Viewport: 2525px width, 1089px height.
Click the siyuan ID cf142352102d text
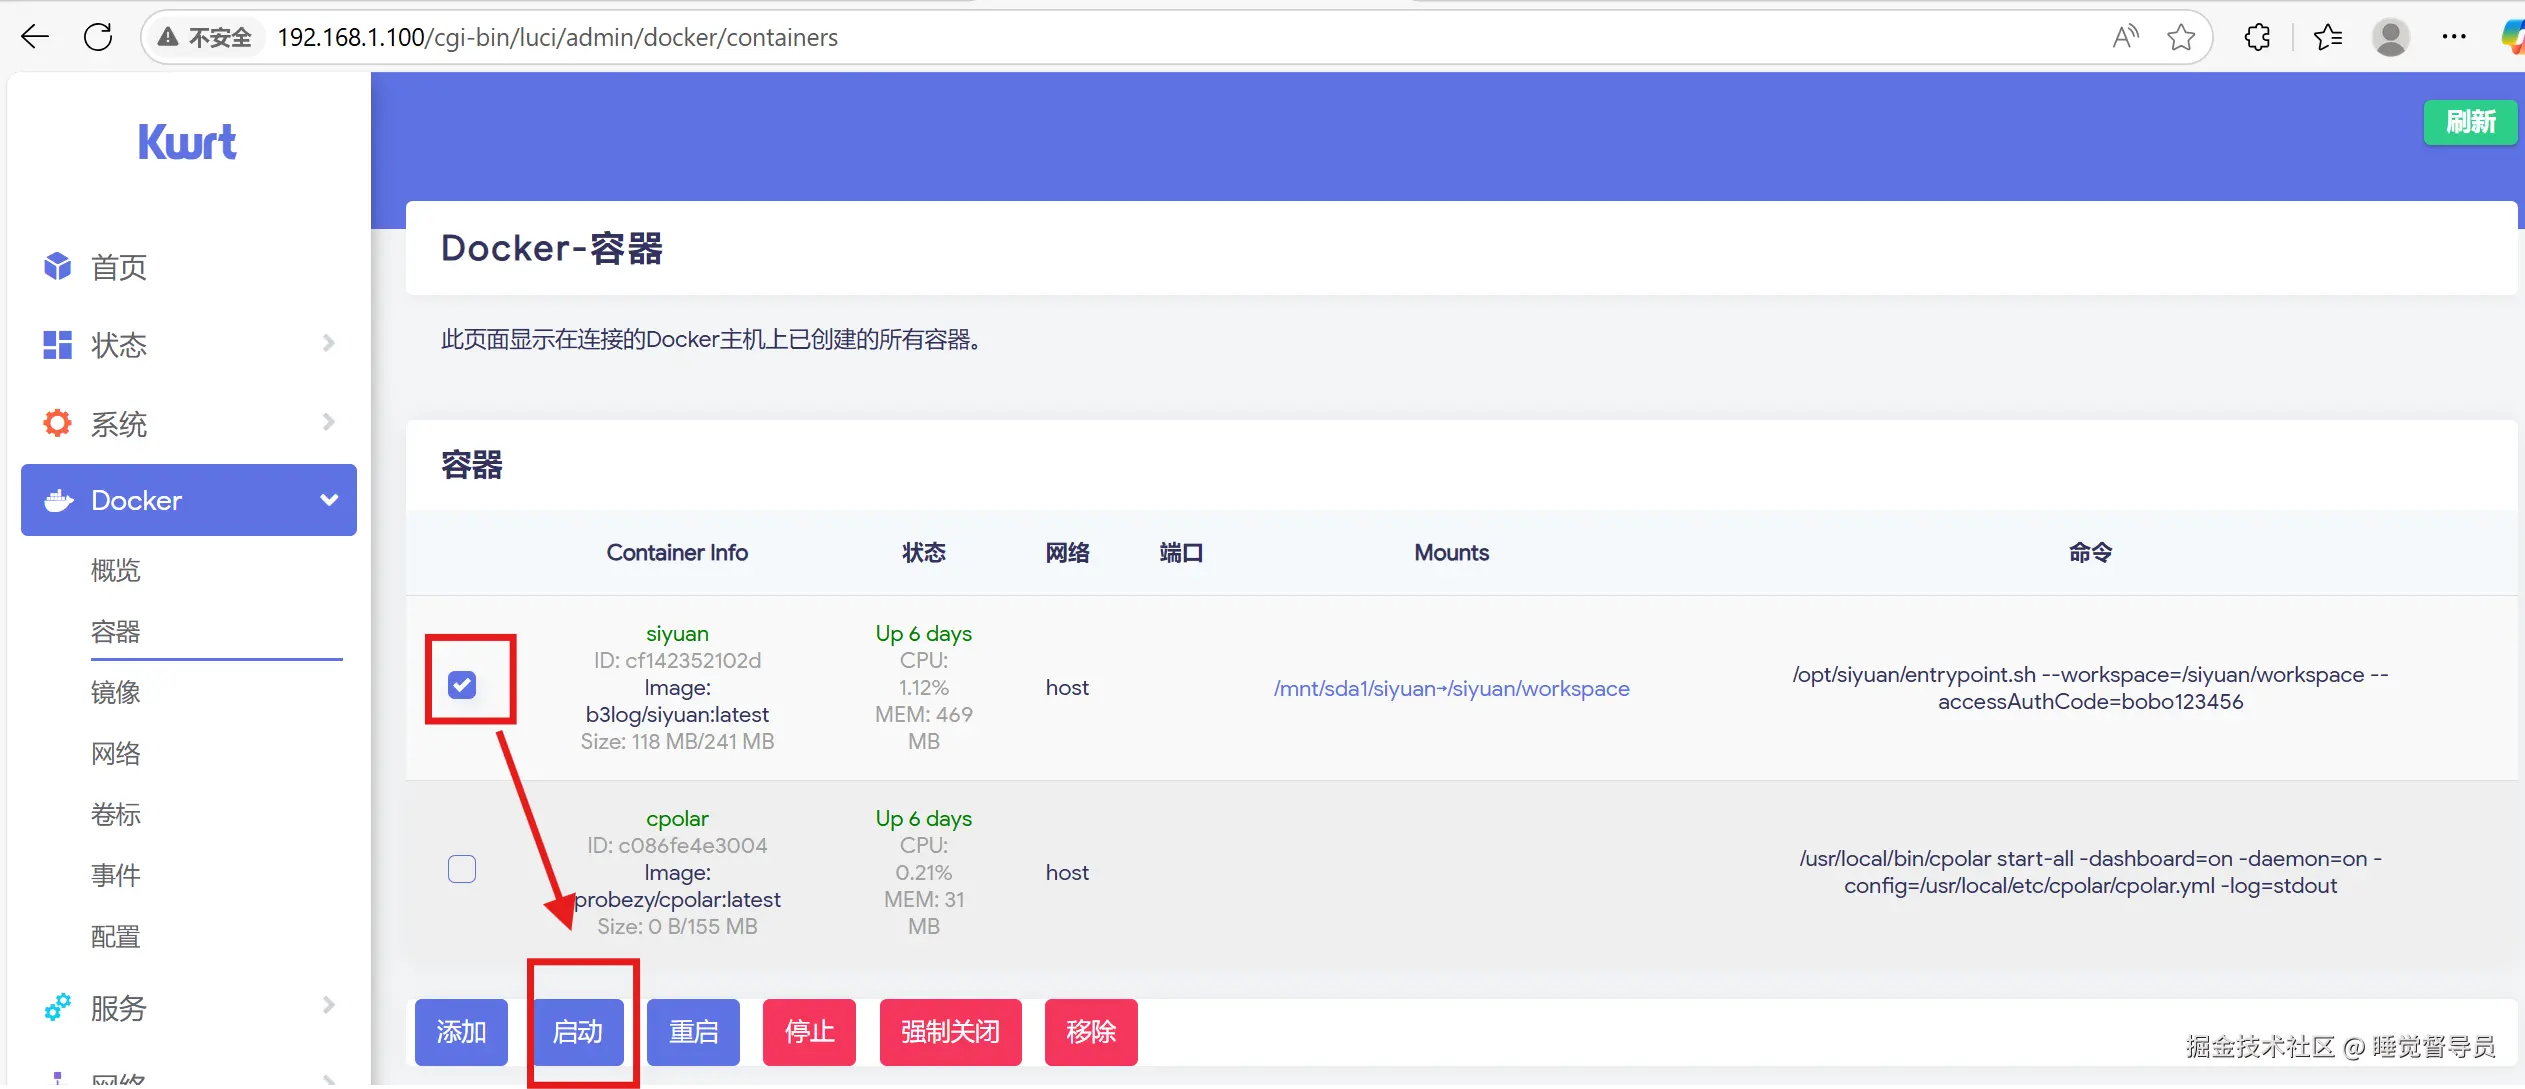click(x=677, y=660)
